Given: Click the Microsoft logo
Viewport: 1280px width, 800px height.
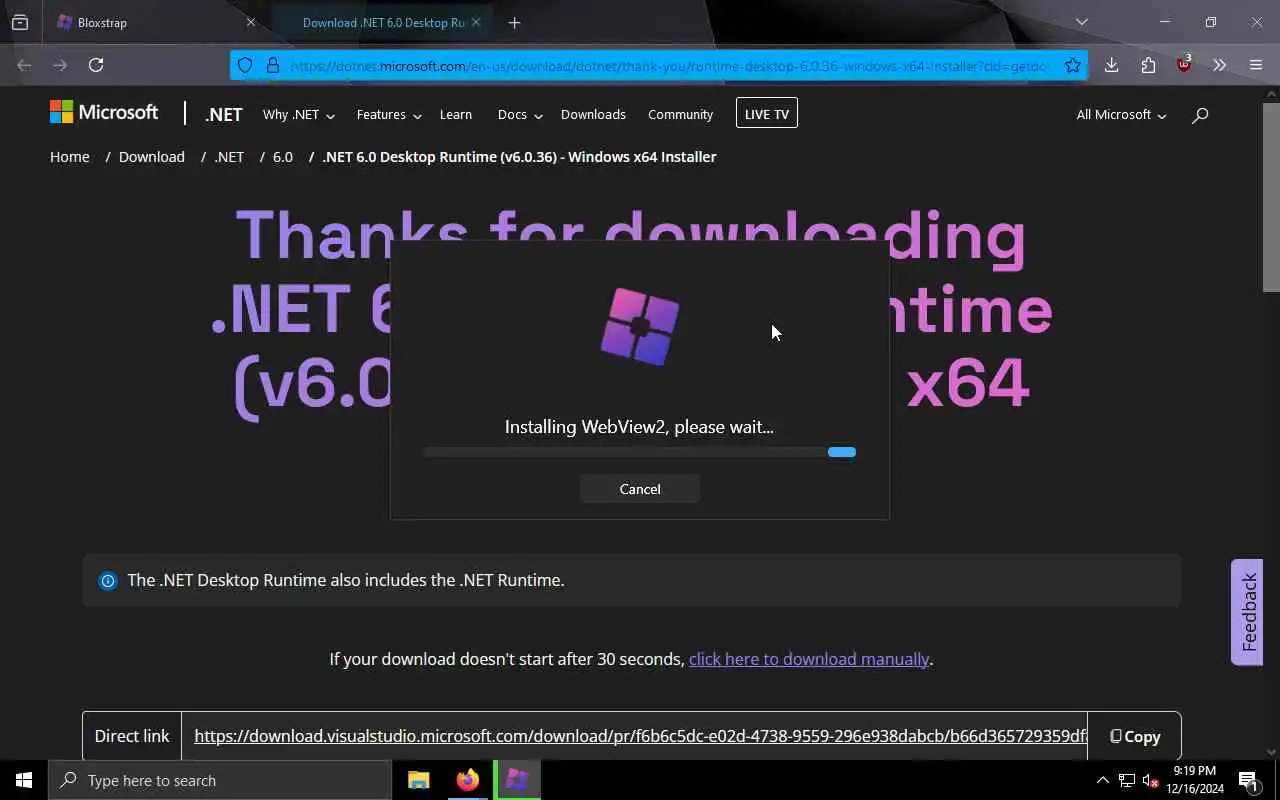Looking at the screenshot, I should (x=104, y=113).
